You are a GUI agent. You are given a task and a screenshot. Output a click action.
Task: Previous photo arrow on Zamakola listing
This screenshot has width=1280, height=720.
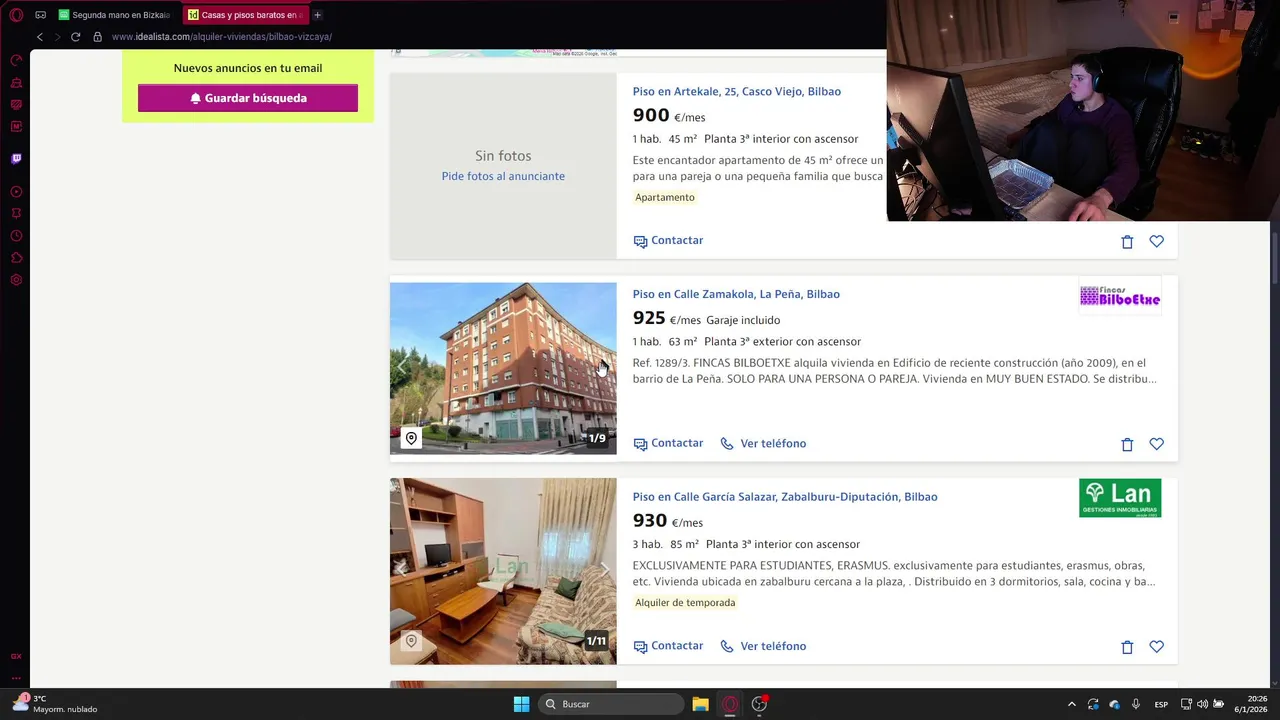click(402, 367)
